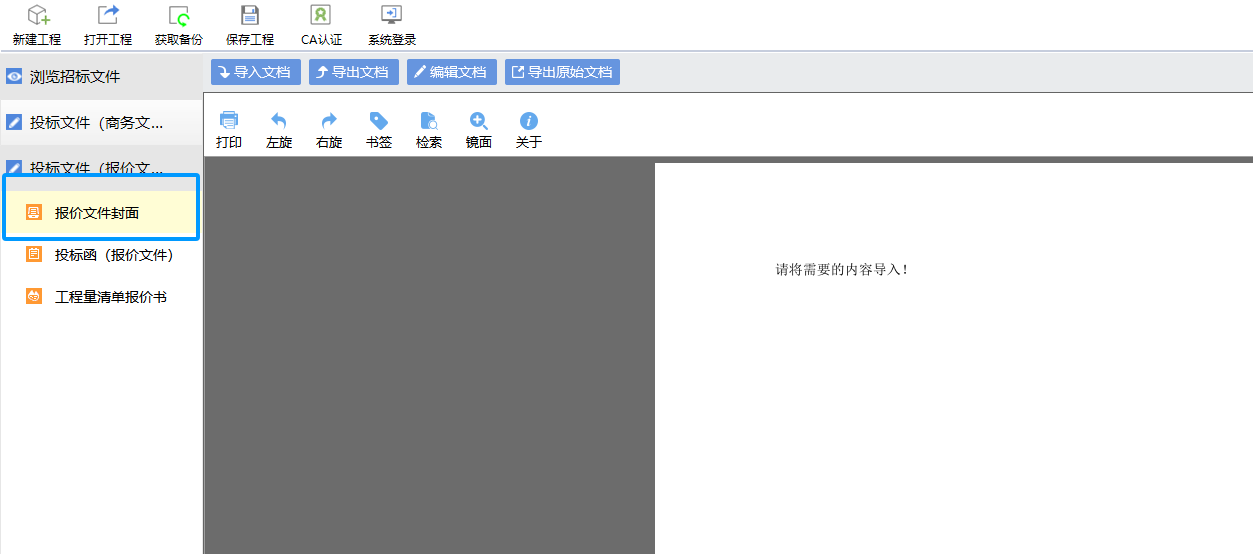1253x554 pixels.
Task: Open 投标文件（报价文... section
Action: pyautogui.click(x=101, y=168)
